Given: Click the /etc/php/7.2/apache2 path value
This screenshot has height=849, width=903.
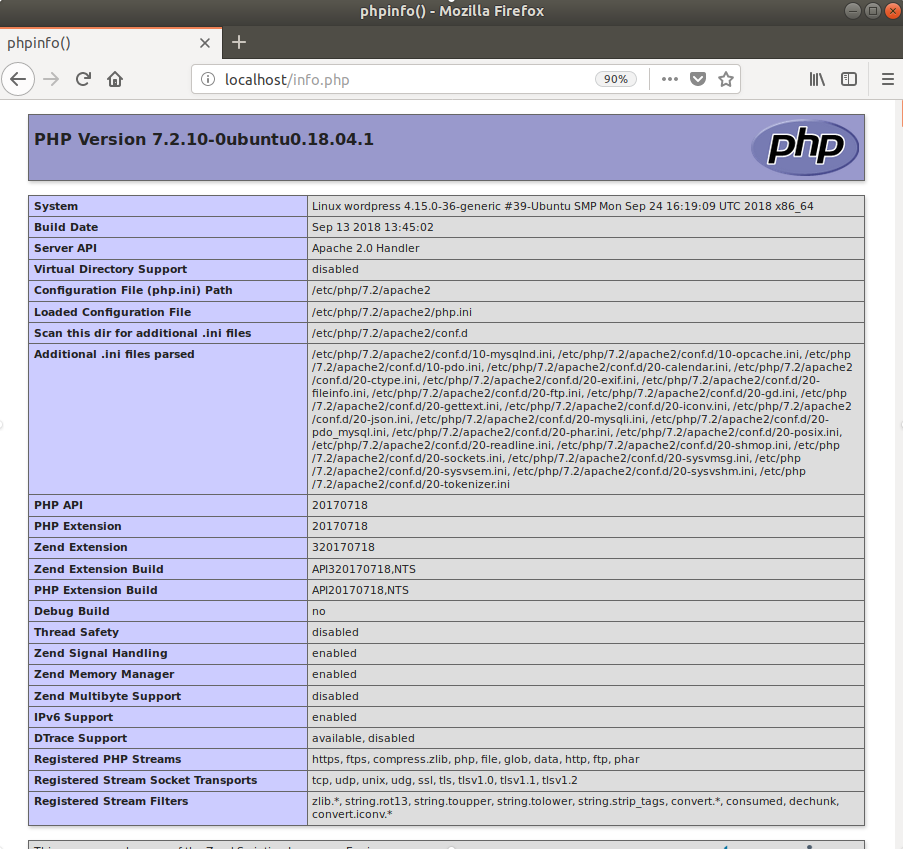Looking at the screenshot, I should [x=371, y=290].
